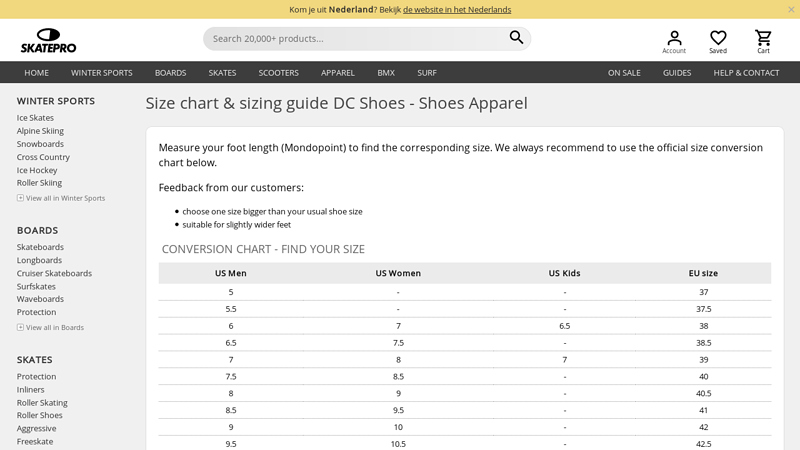Open Alpine Skiing sidebar link
The height and width of the screenshot is (450, 800).
[40, 131]
